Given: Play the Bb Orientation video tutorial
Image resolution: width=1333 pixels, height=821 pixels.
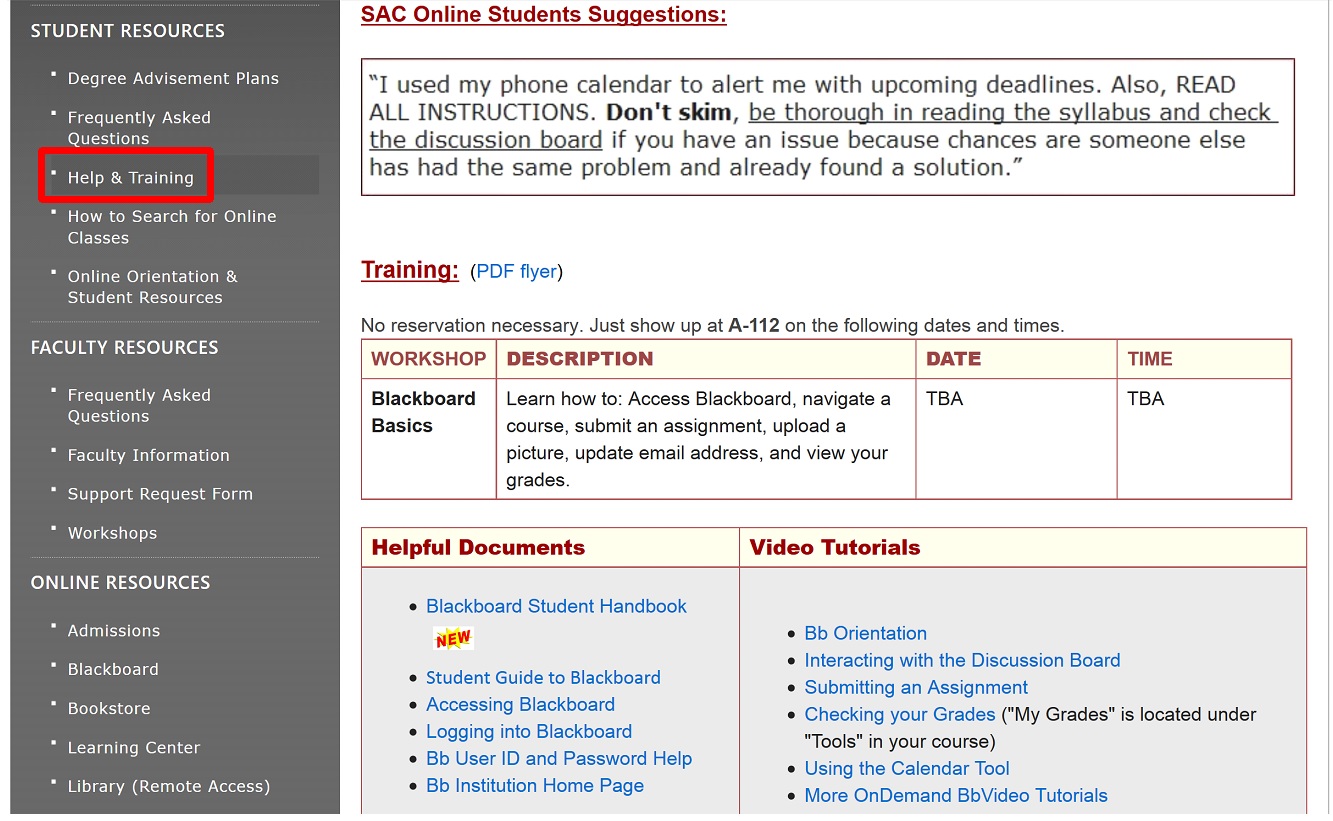Looking at the screenshot, I should click(865, 633).
